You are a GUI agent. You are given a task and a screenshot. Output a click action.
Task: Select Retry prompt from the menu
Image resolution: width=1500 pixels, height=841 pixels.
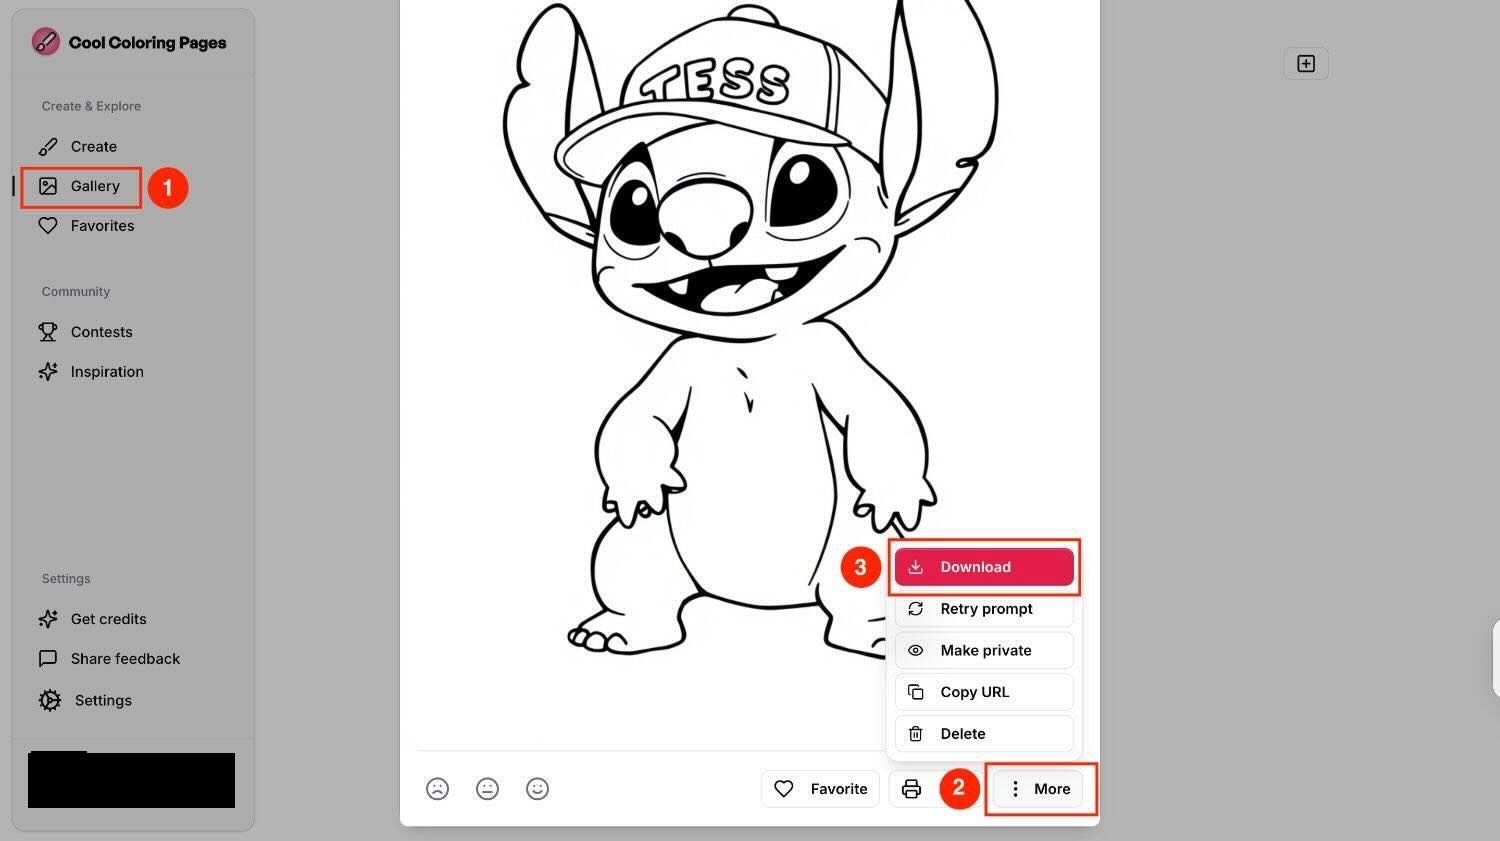click(984, 609)
